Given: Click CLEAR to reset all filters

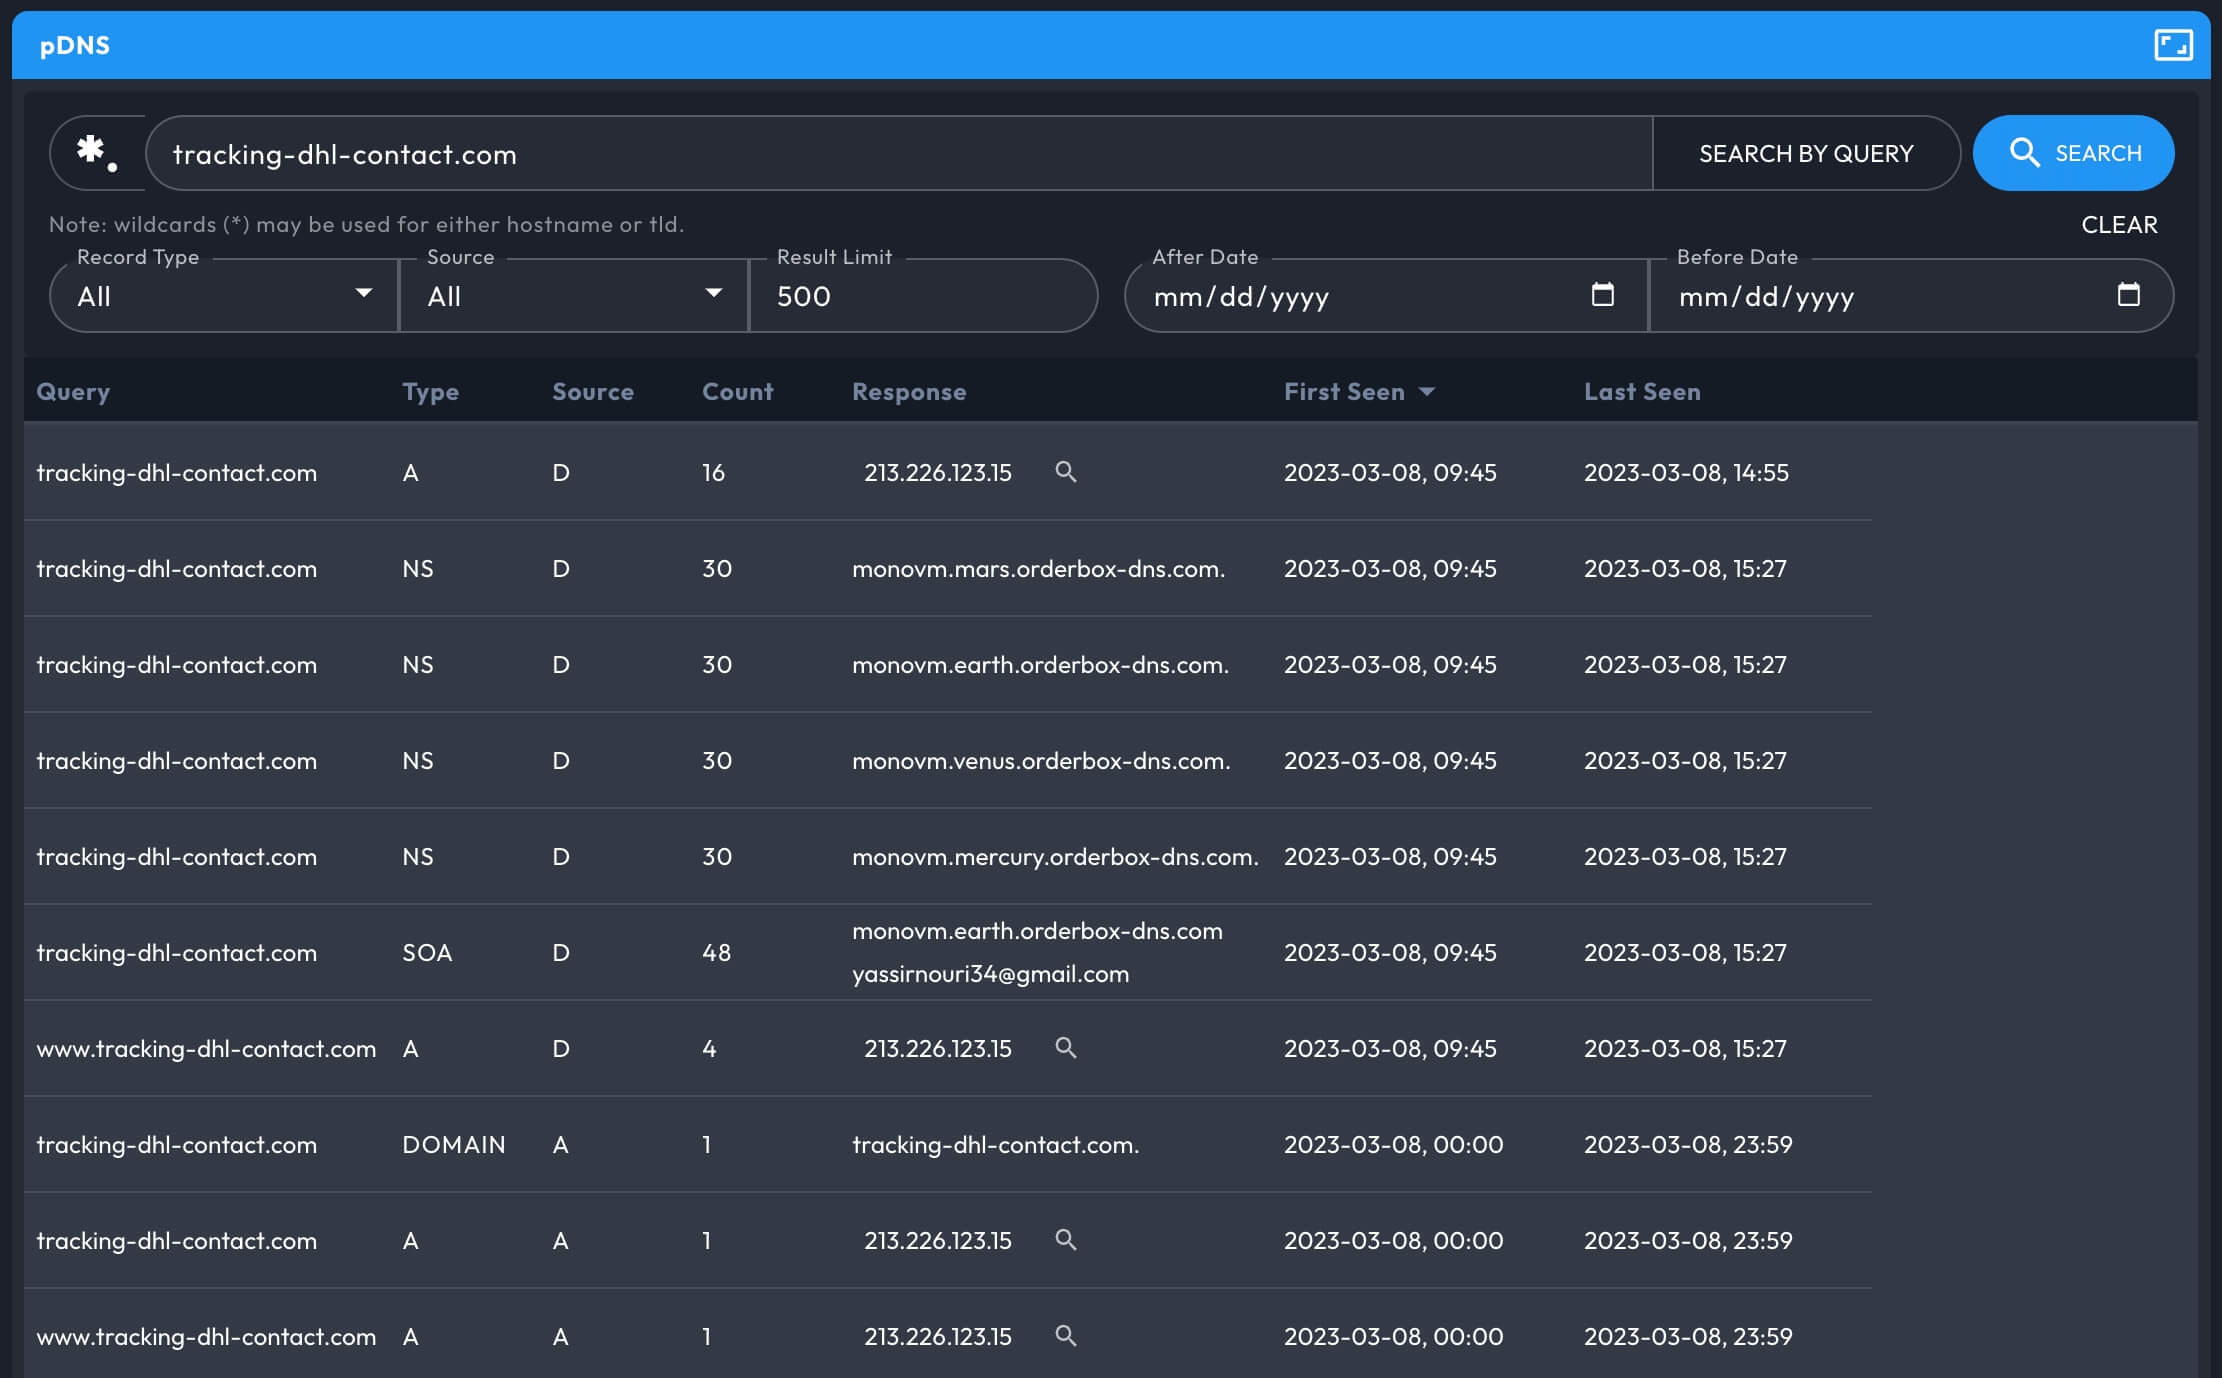Looking at the screenshot, I should [x=2117, y=222].
